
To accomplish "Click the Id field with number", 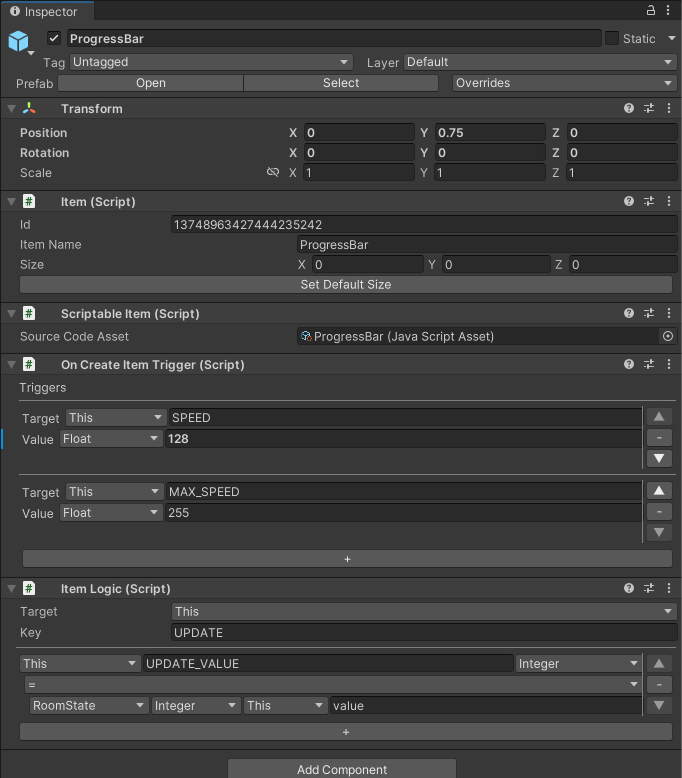I will point(424,224).
